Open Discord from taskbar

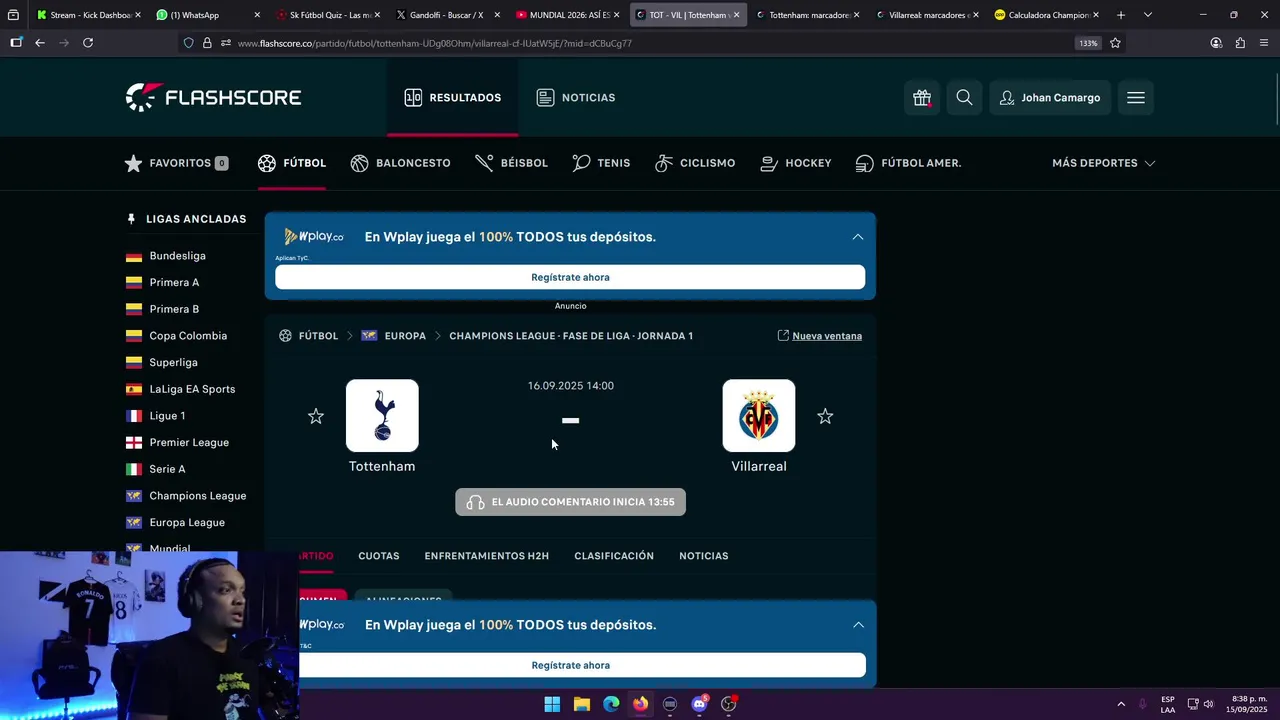click(x=700, y=704)
